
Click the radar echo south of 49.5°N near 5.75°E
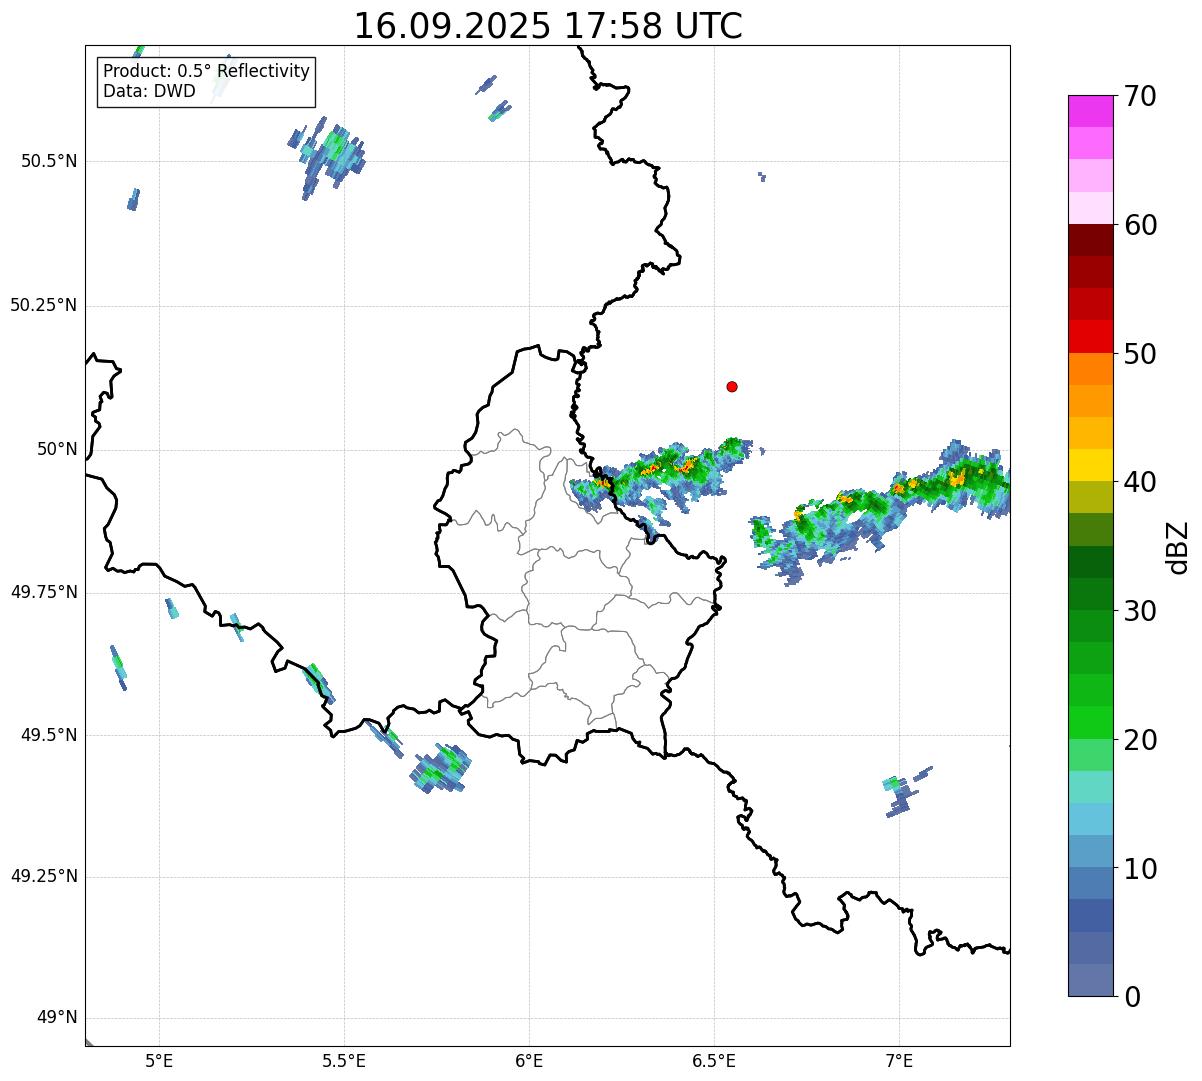click(441, 769)
